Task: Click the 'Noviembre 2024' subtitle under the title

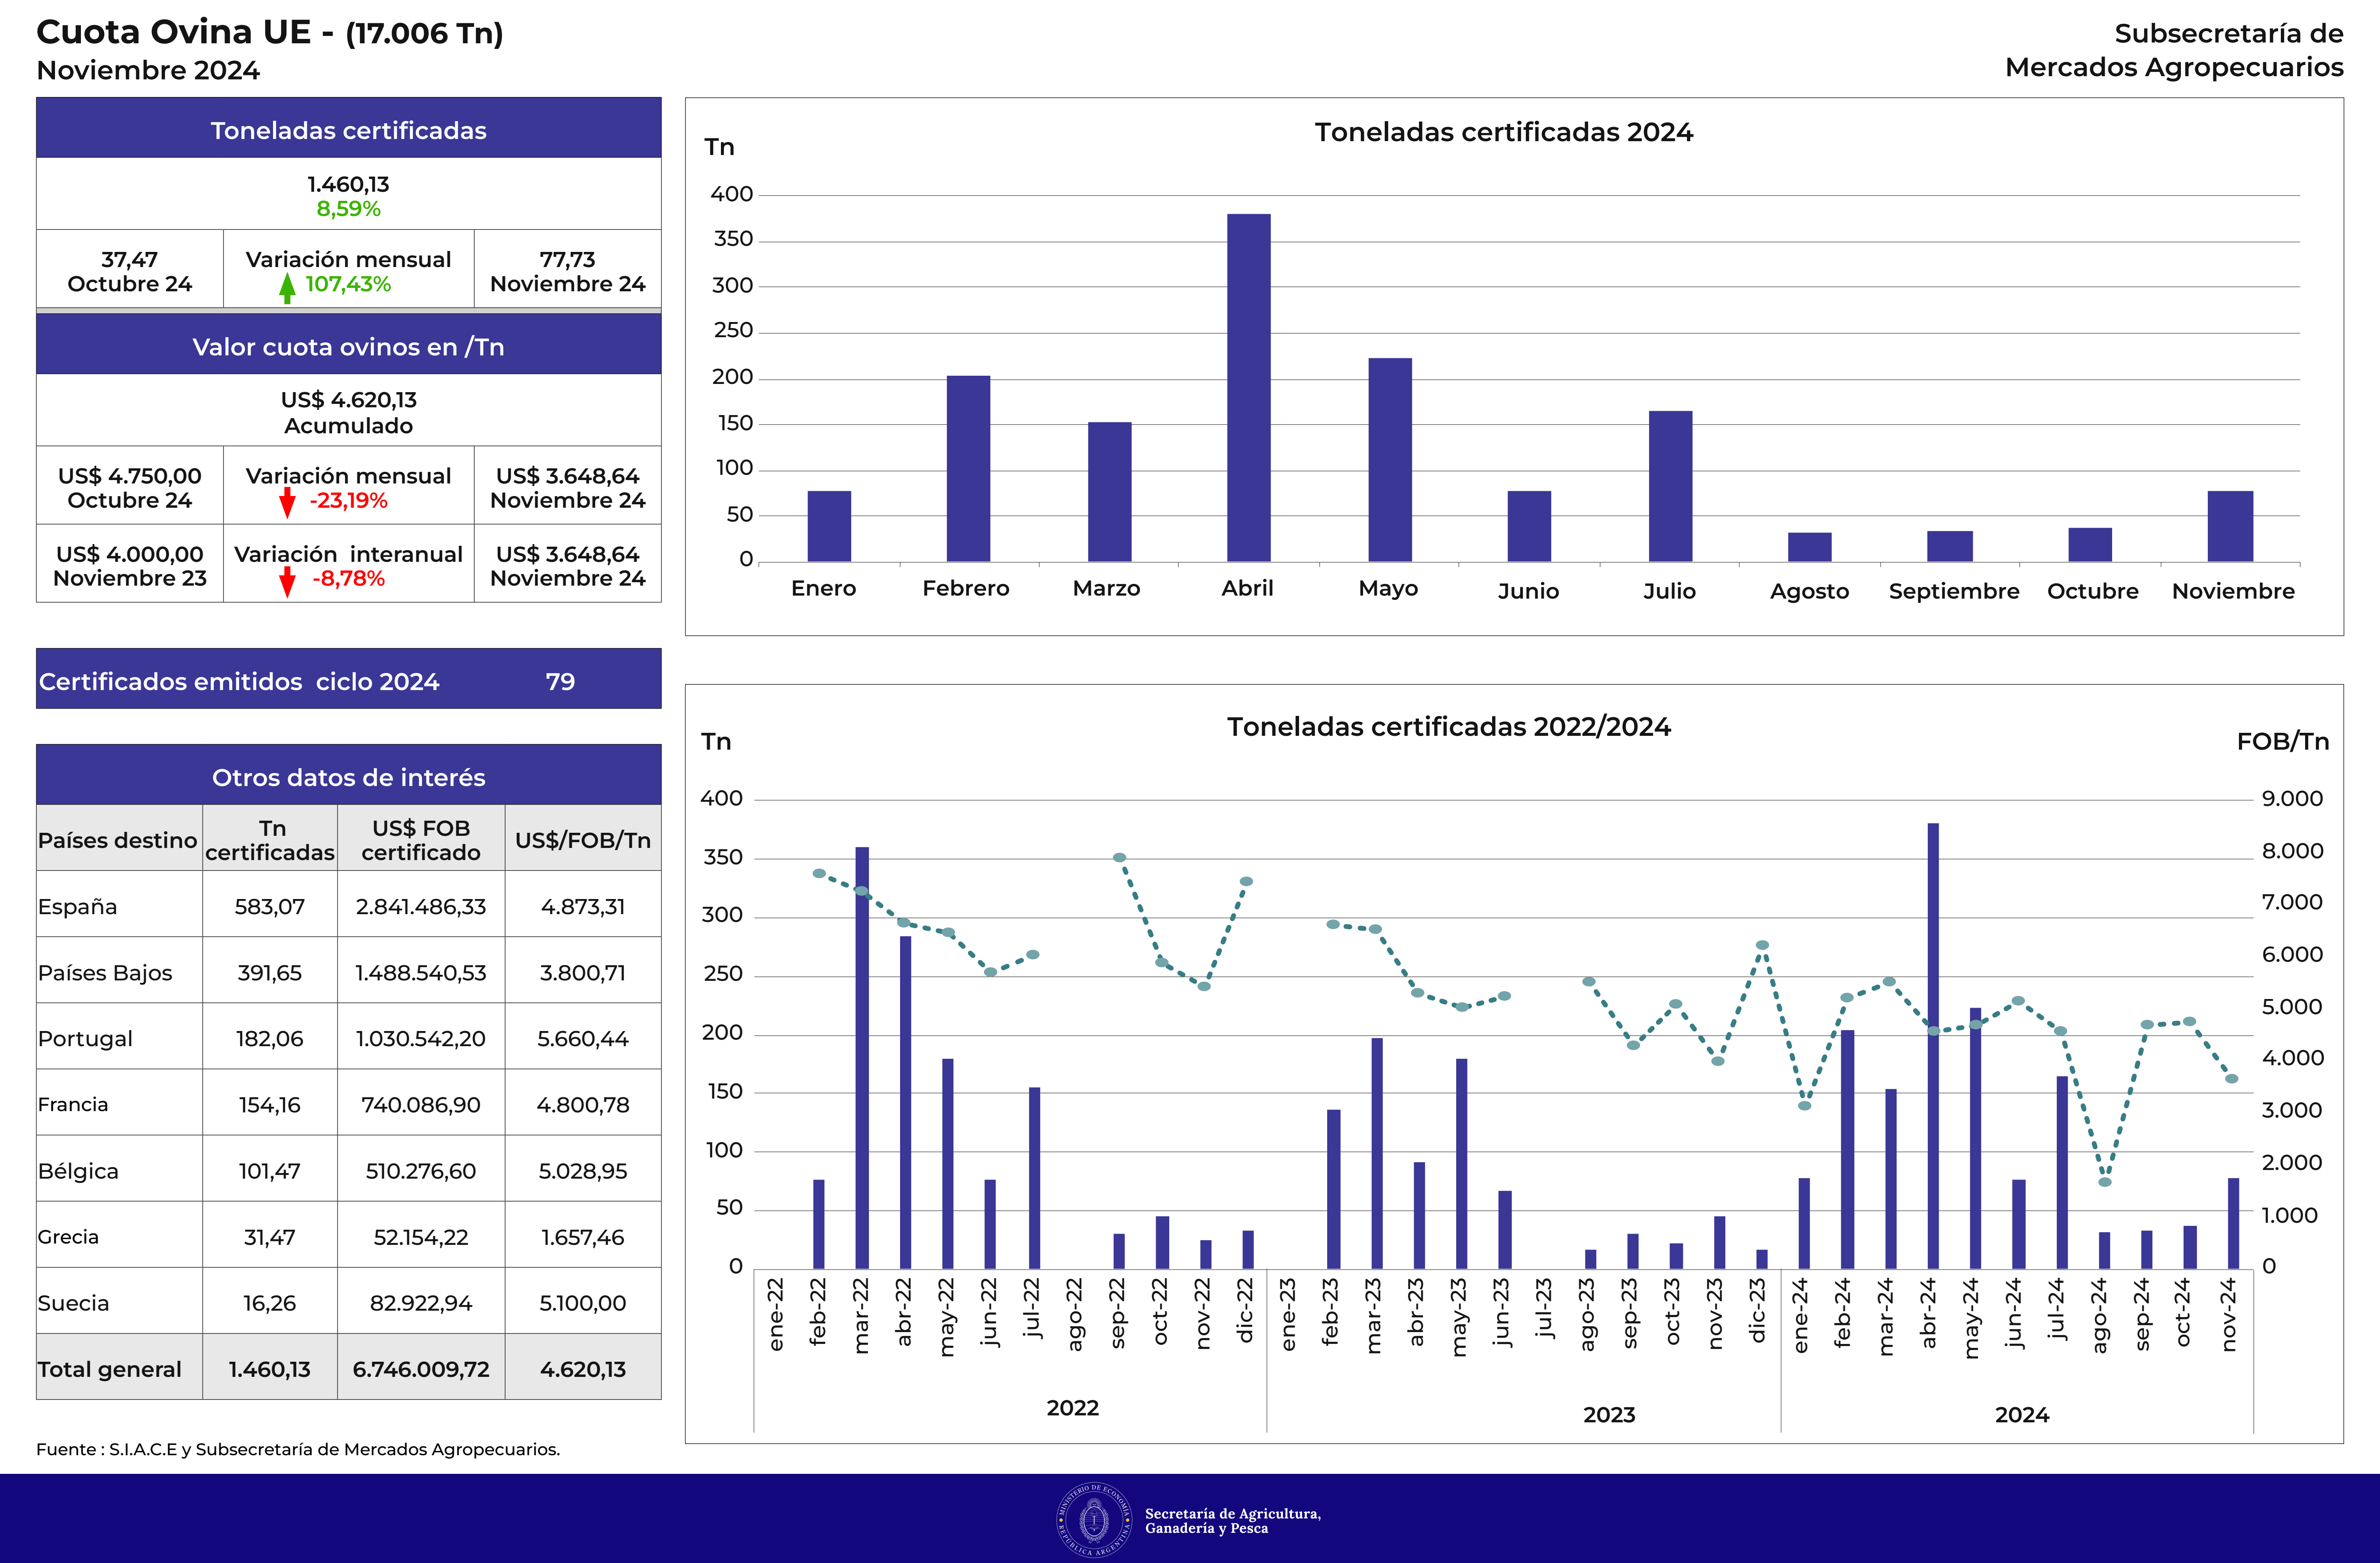Action: point(148,70)
